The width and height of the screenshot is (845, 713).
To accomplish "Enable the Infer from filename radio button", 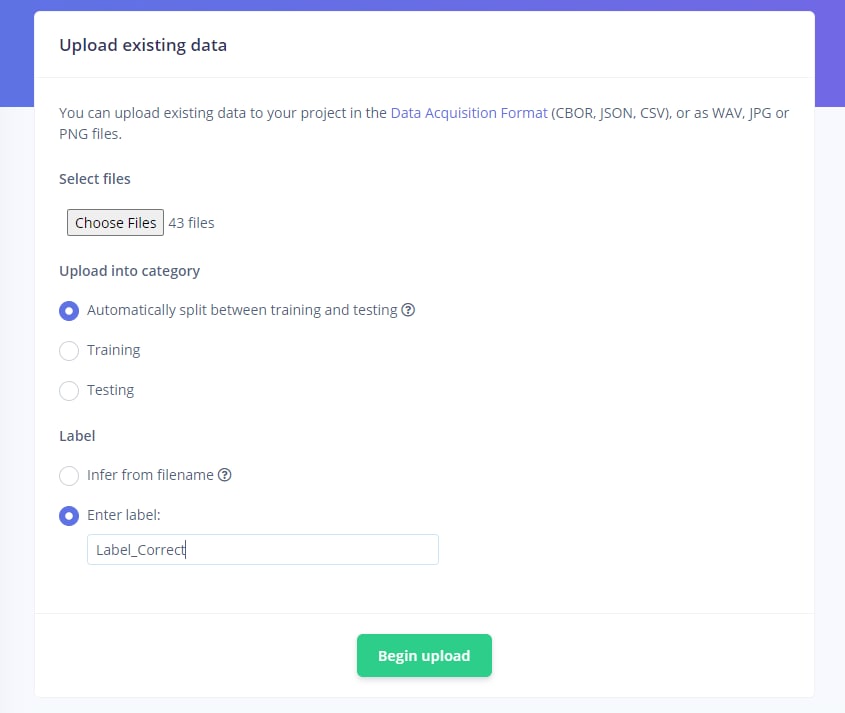I will click(69, 476).
